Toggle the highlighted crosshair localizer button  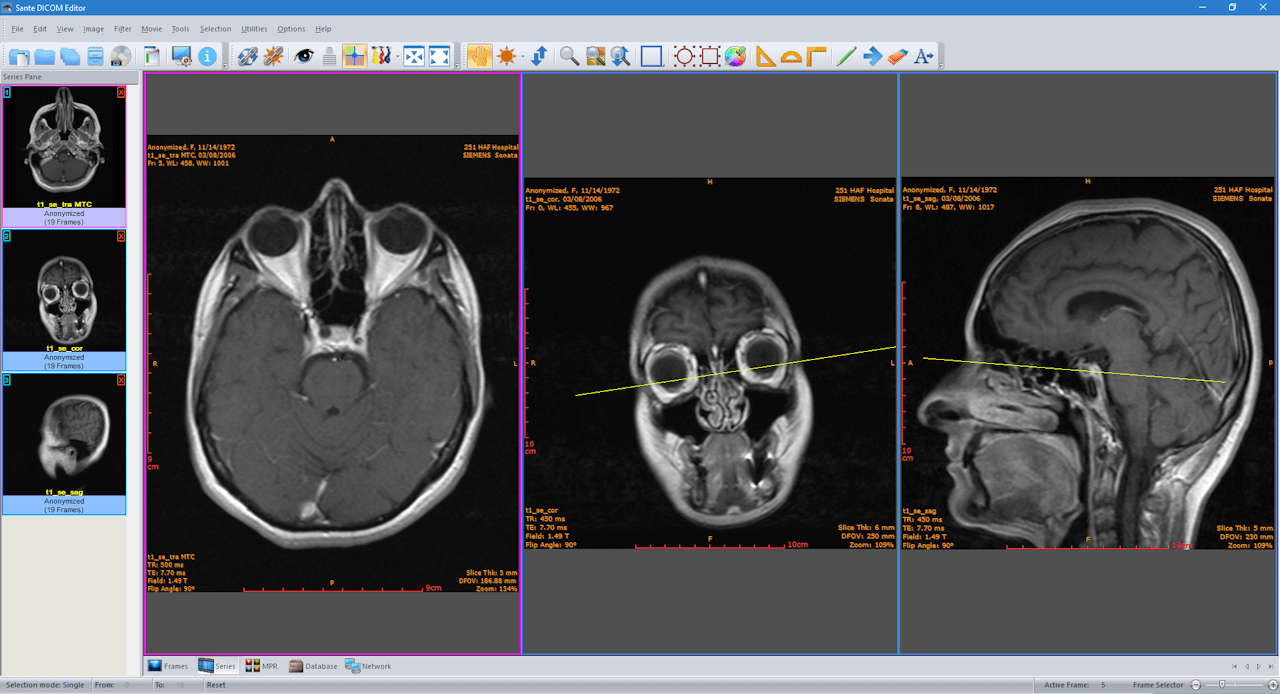[x=354, y=56]
